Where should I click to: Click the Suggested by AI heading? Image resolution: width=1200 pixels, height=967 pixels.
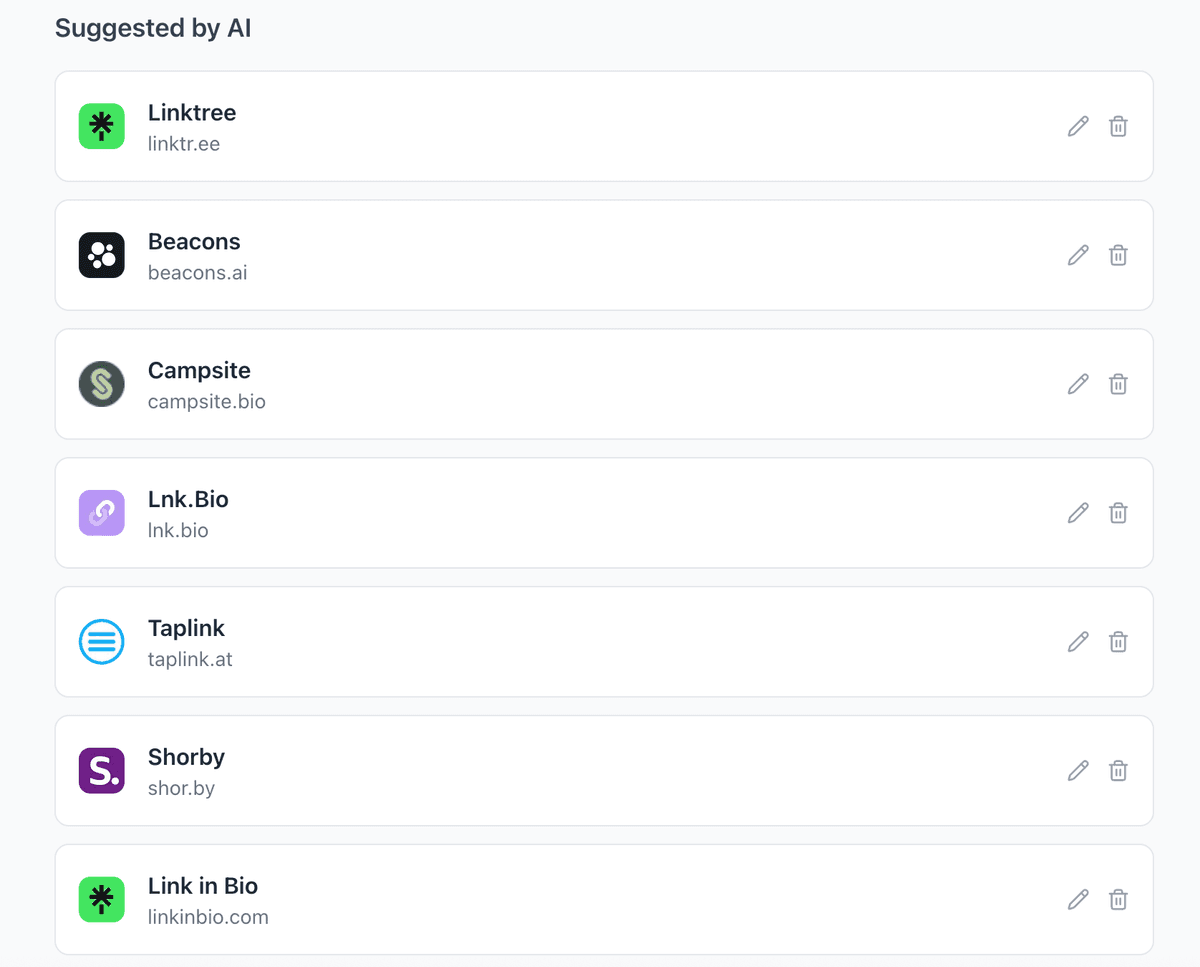153,28
